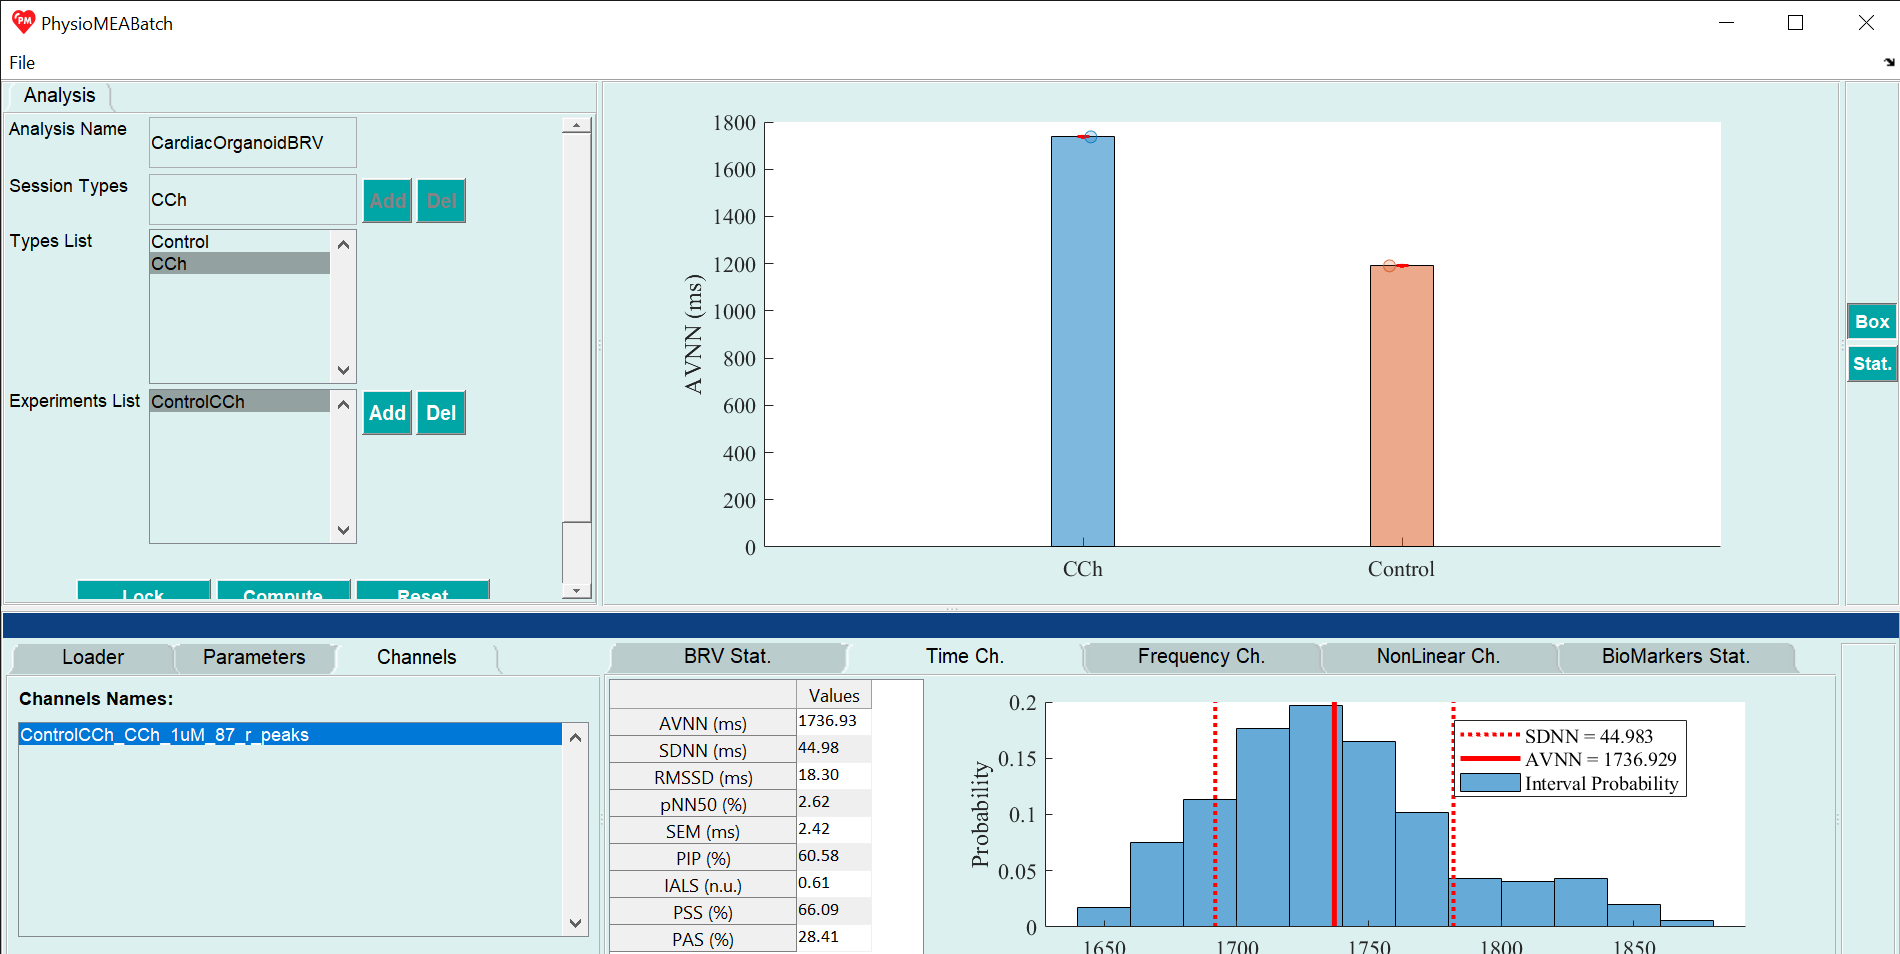Select the NonLinear Ch. tab
The width and height of the screenshot is (1900, 954).
(1437, 656)
